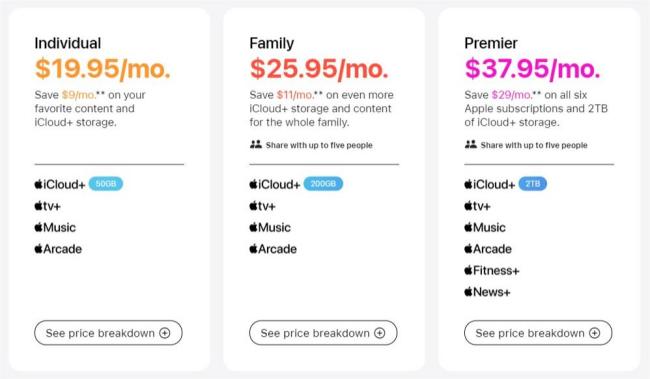
Task: Open Individual plan price breakdown
Action: [x=108, y=333]
